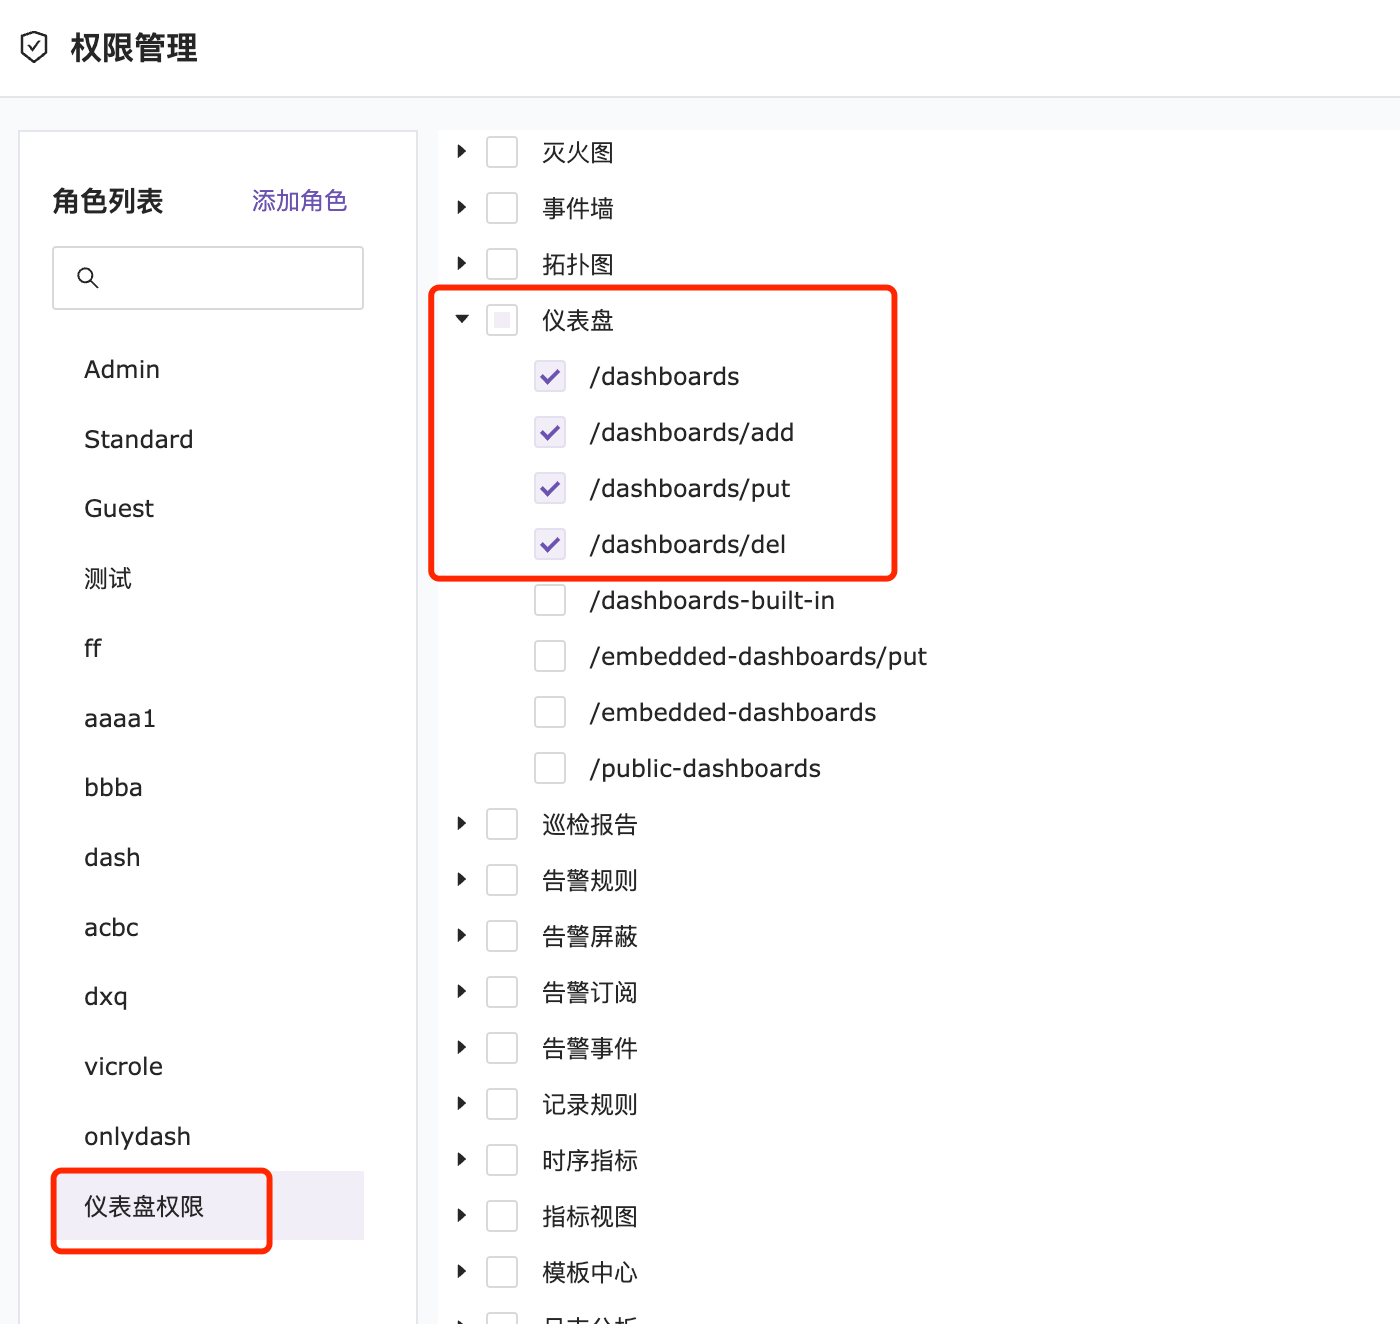Viewport: 1400px width, 1324px height.
Task: Click the shield icon next to 权限管理
Action: click(x=35, y=47)
